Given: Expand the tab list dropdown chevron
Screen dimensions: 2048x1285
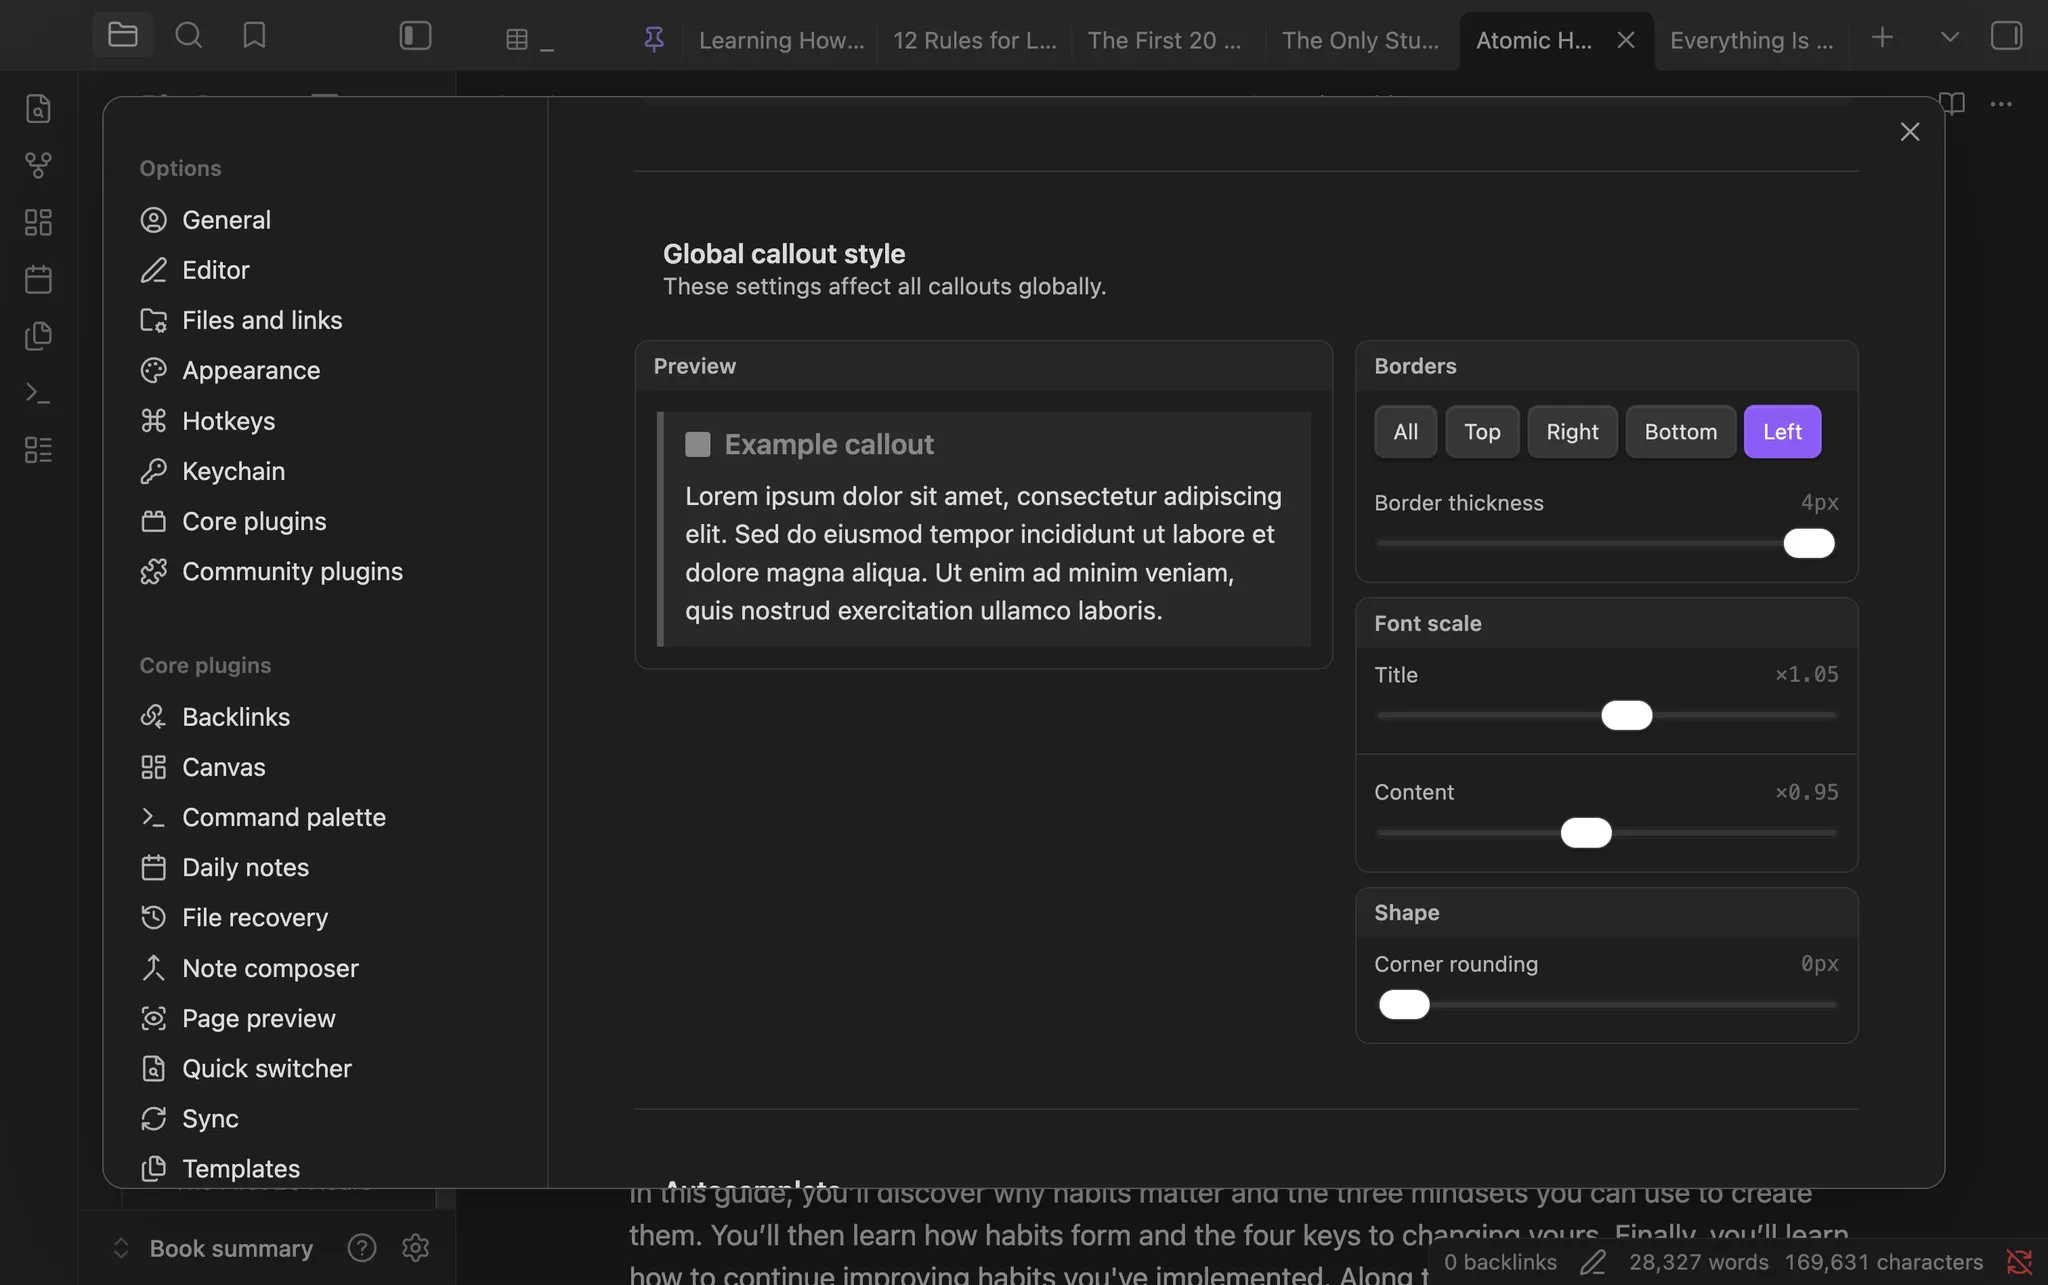Looking at the screenshot, I should coord(1949,37).
